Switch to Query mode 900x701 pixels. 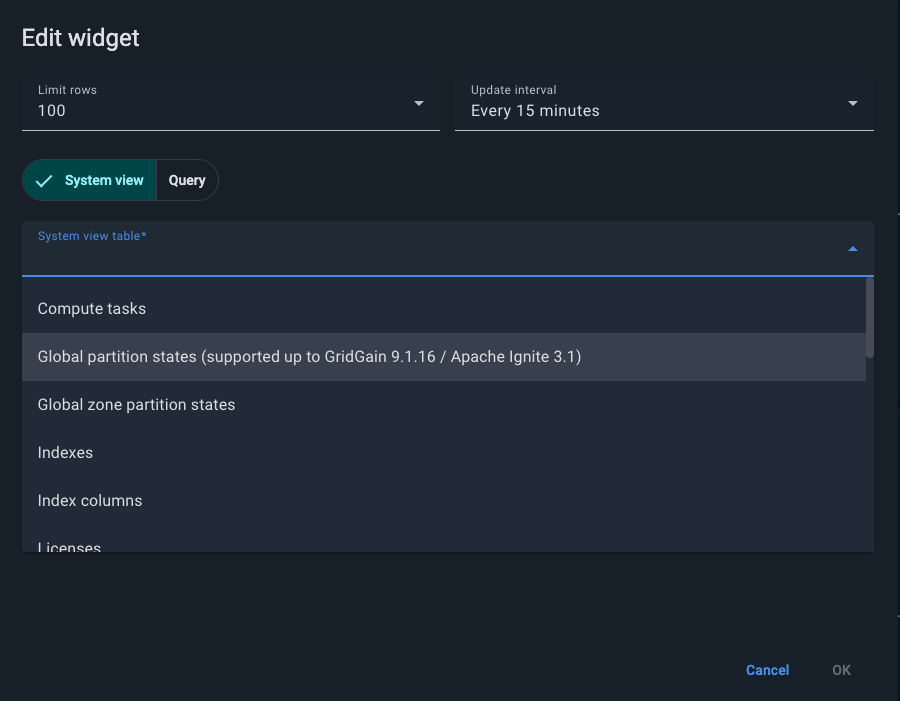click(187, 181)
